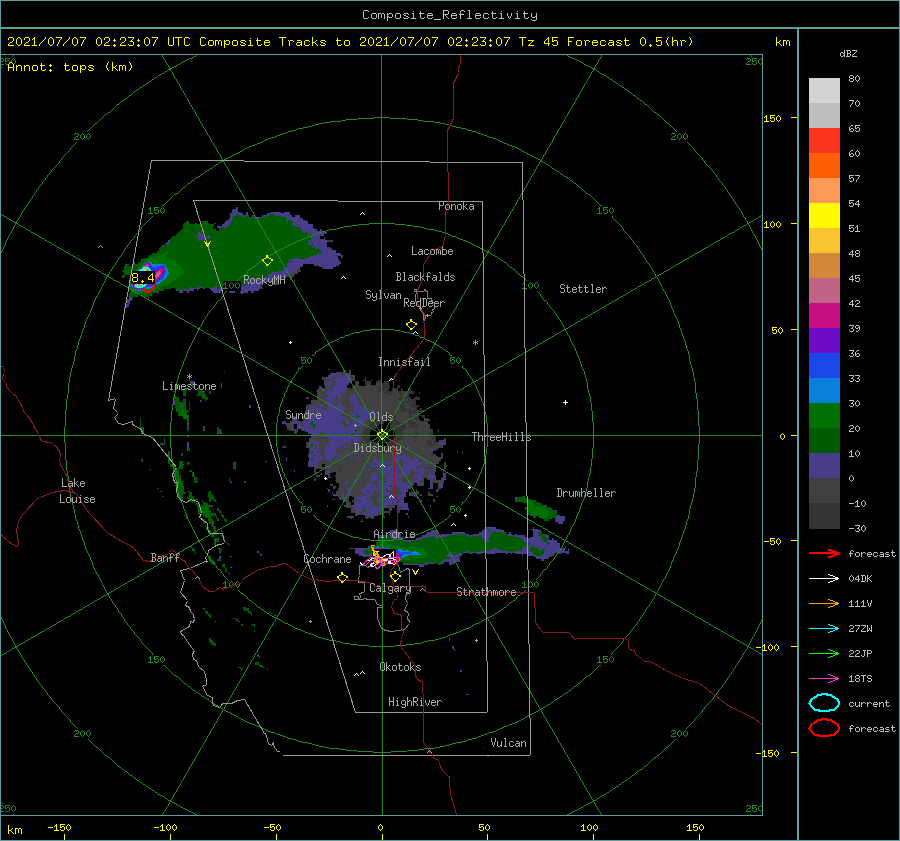The width and height of the screenshot is (900, 841).
Task: Click the yellow diamond marker near RockyMH
Action: (267, 261)
